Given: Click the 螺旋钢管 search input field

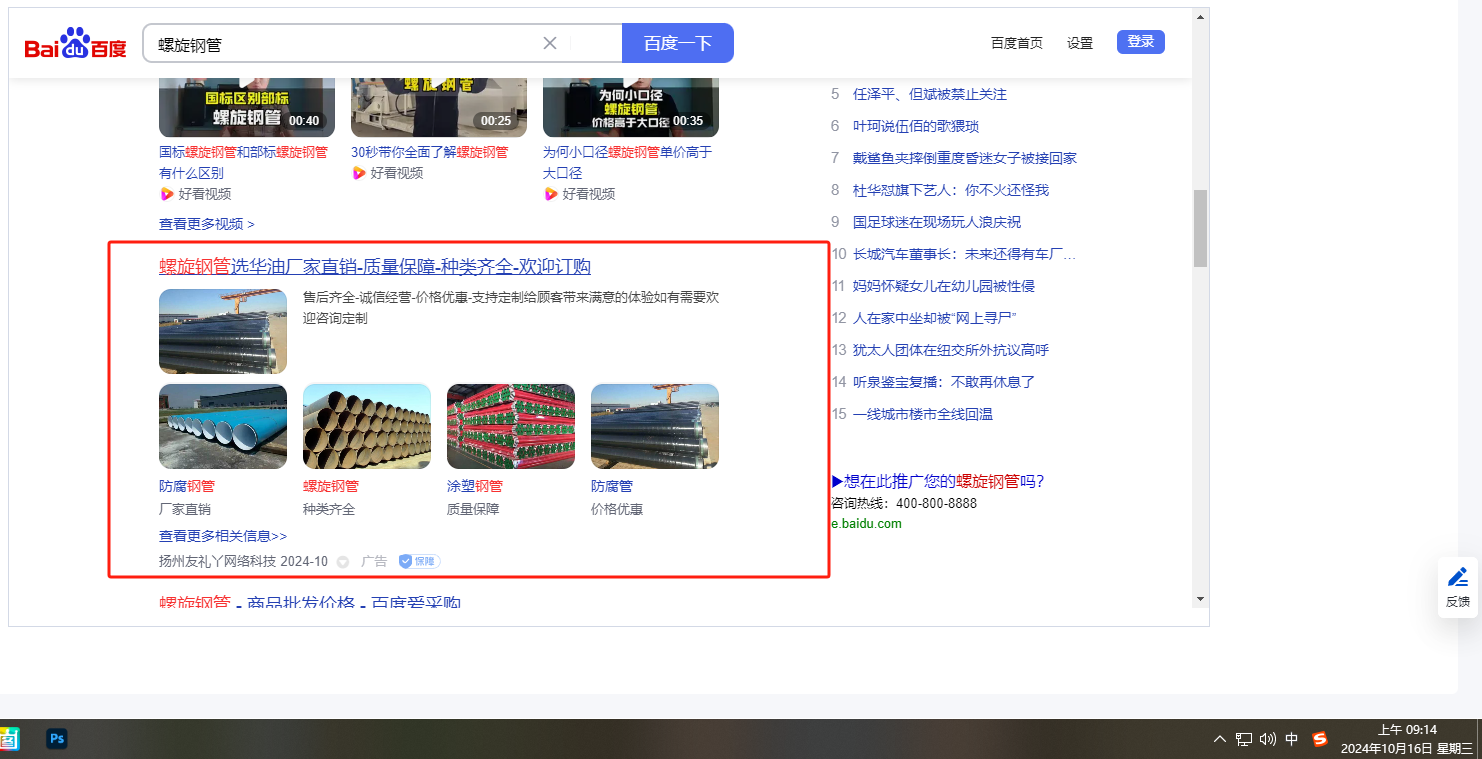Looking at the screenshot, I should pos(340,44).
